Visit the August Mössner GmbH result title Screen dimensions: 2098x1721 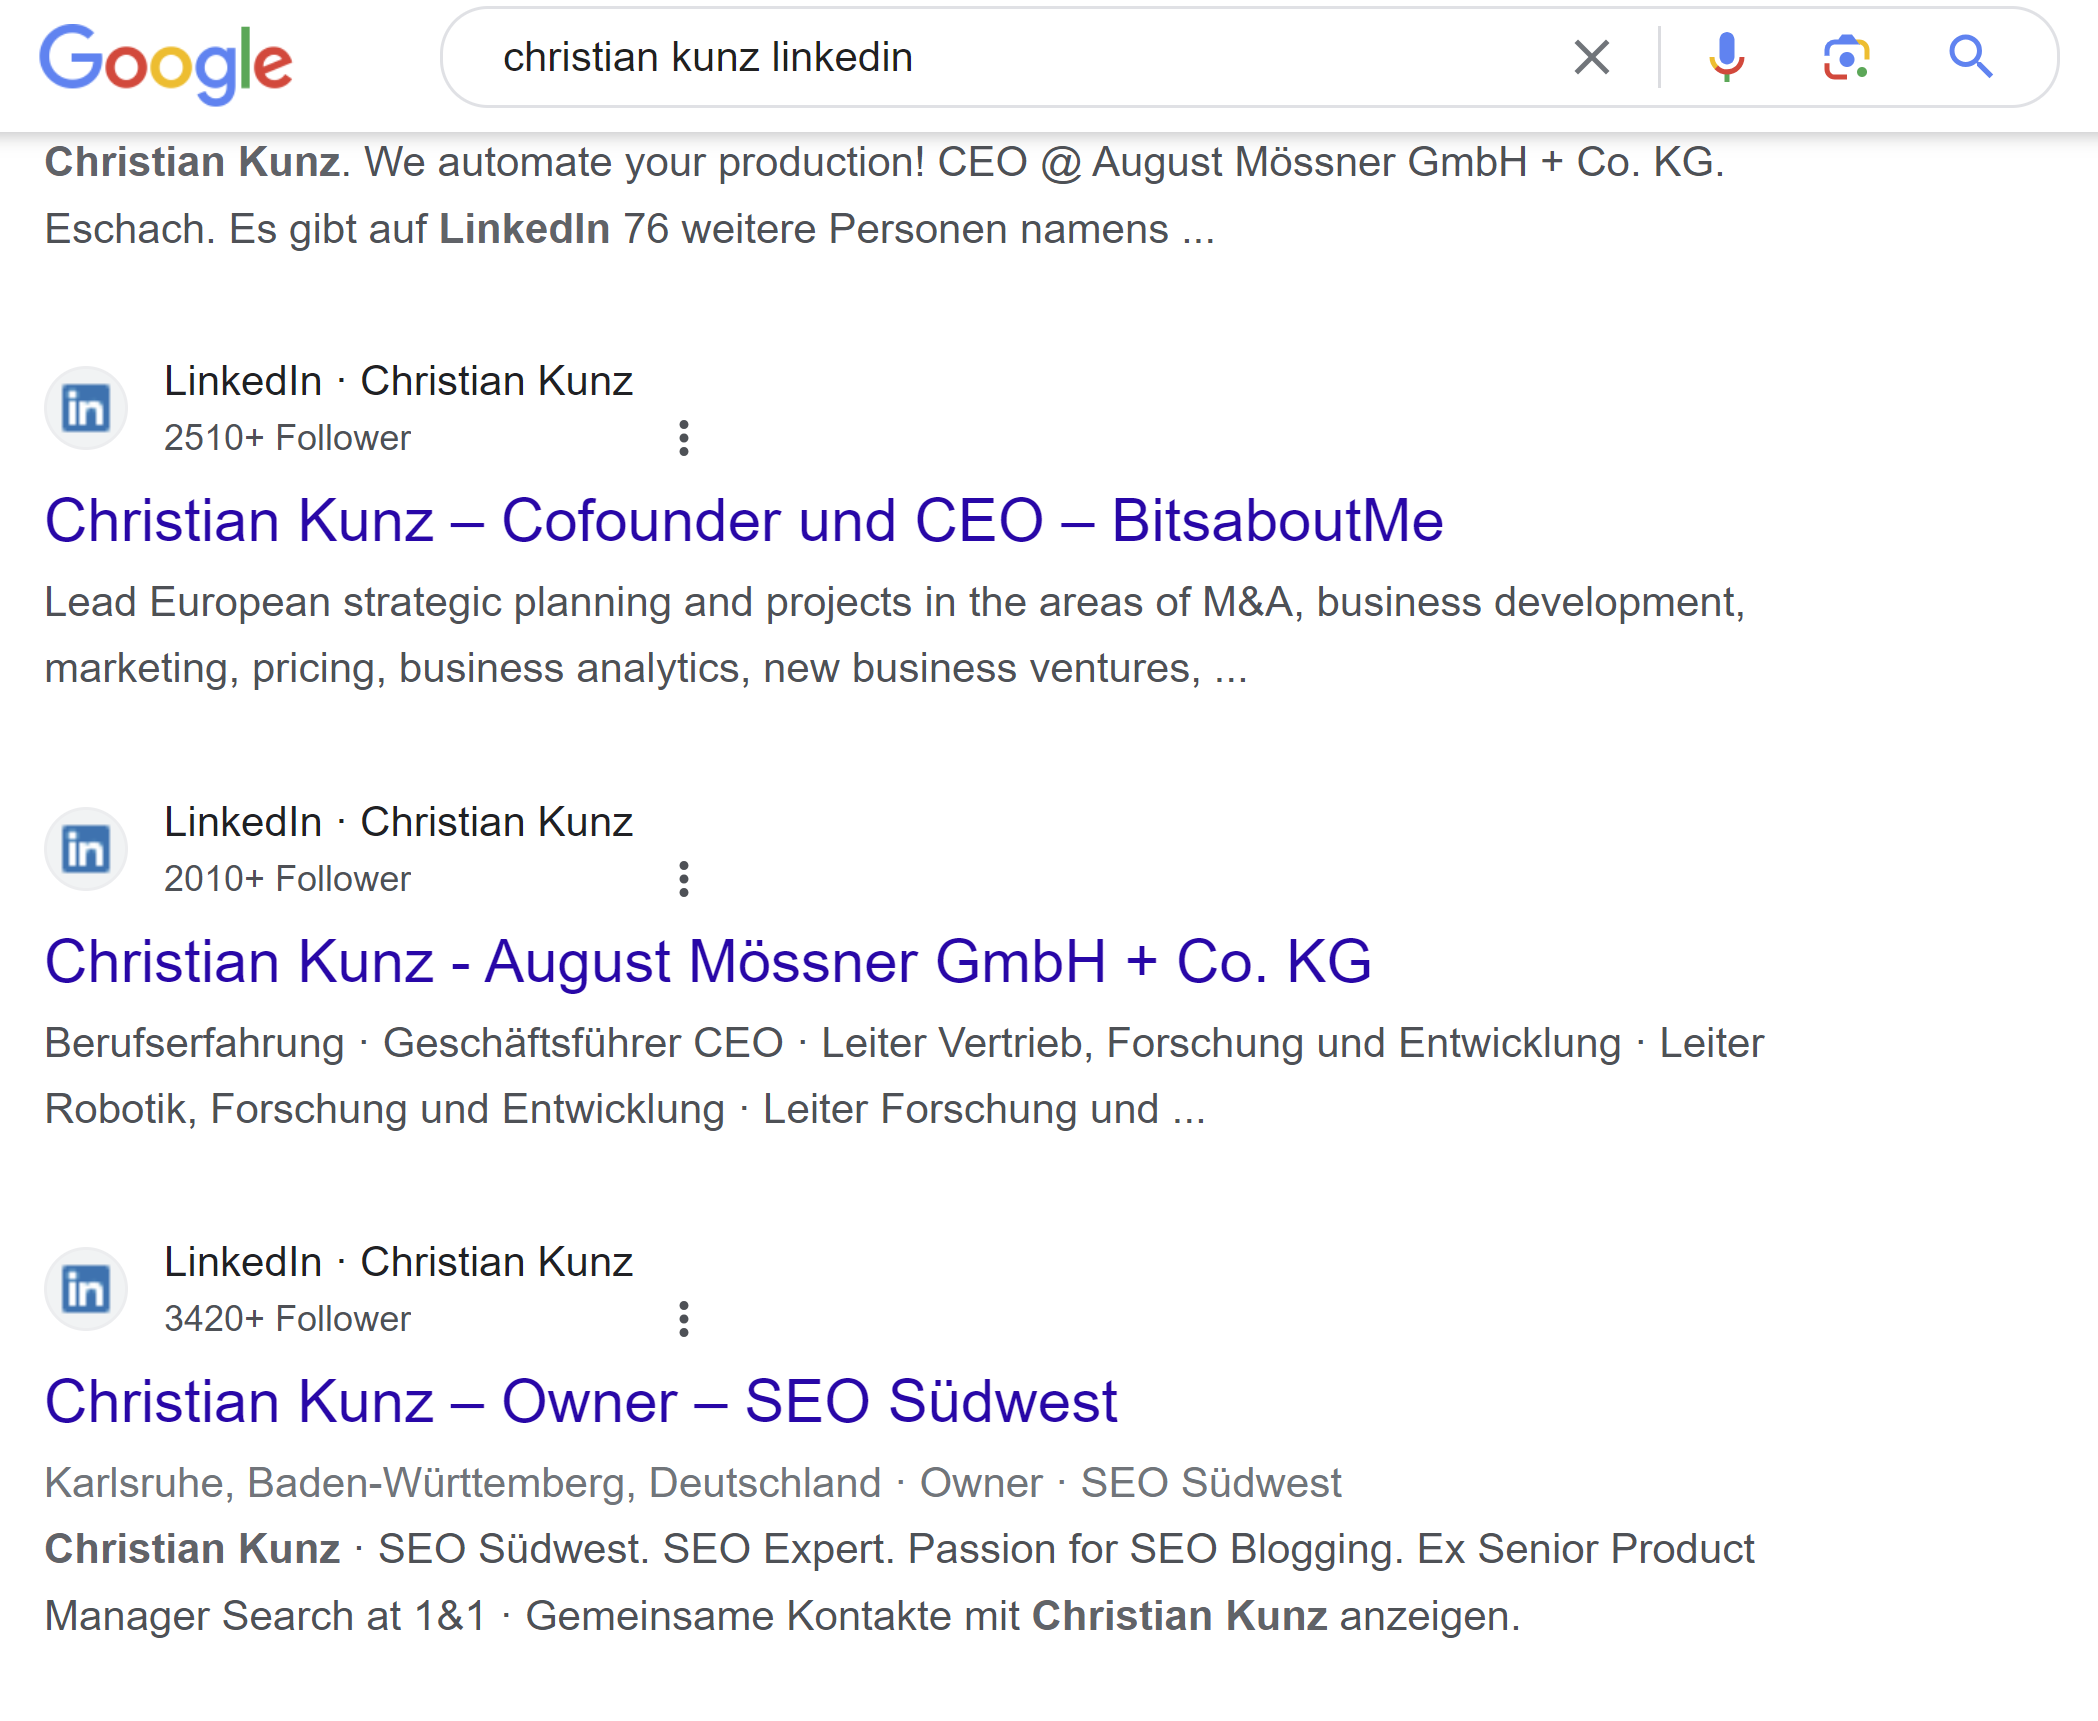click(x=709, y=961)
